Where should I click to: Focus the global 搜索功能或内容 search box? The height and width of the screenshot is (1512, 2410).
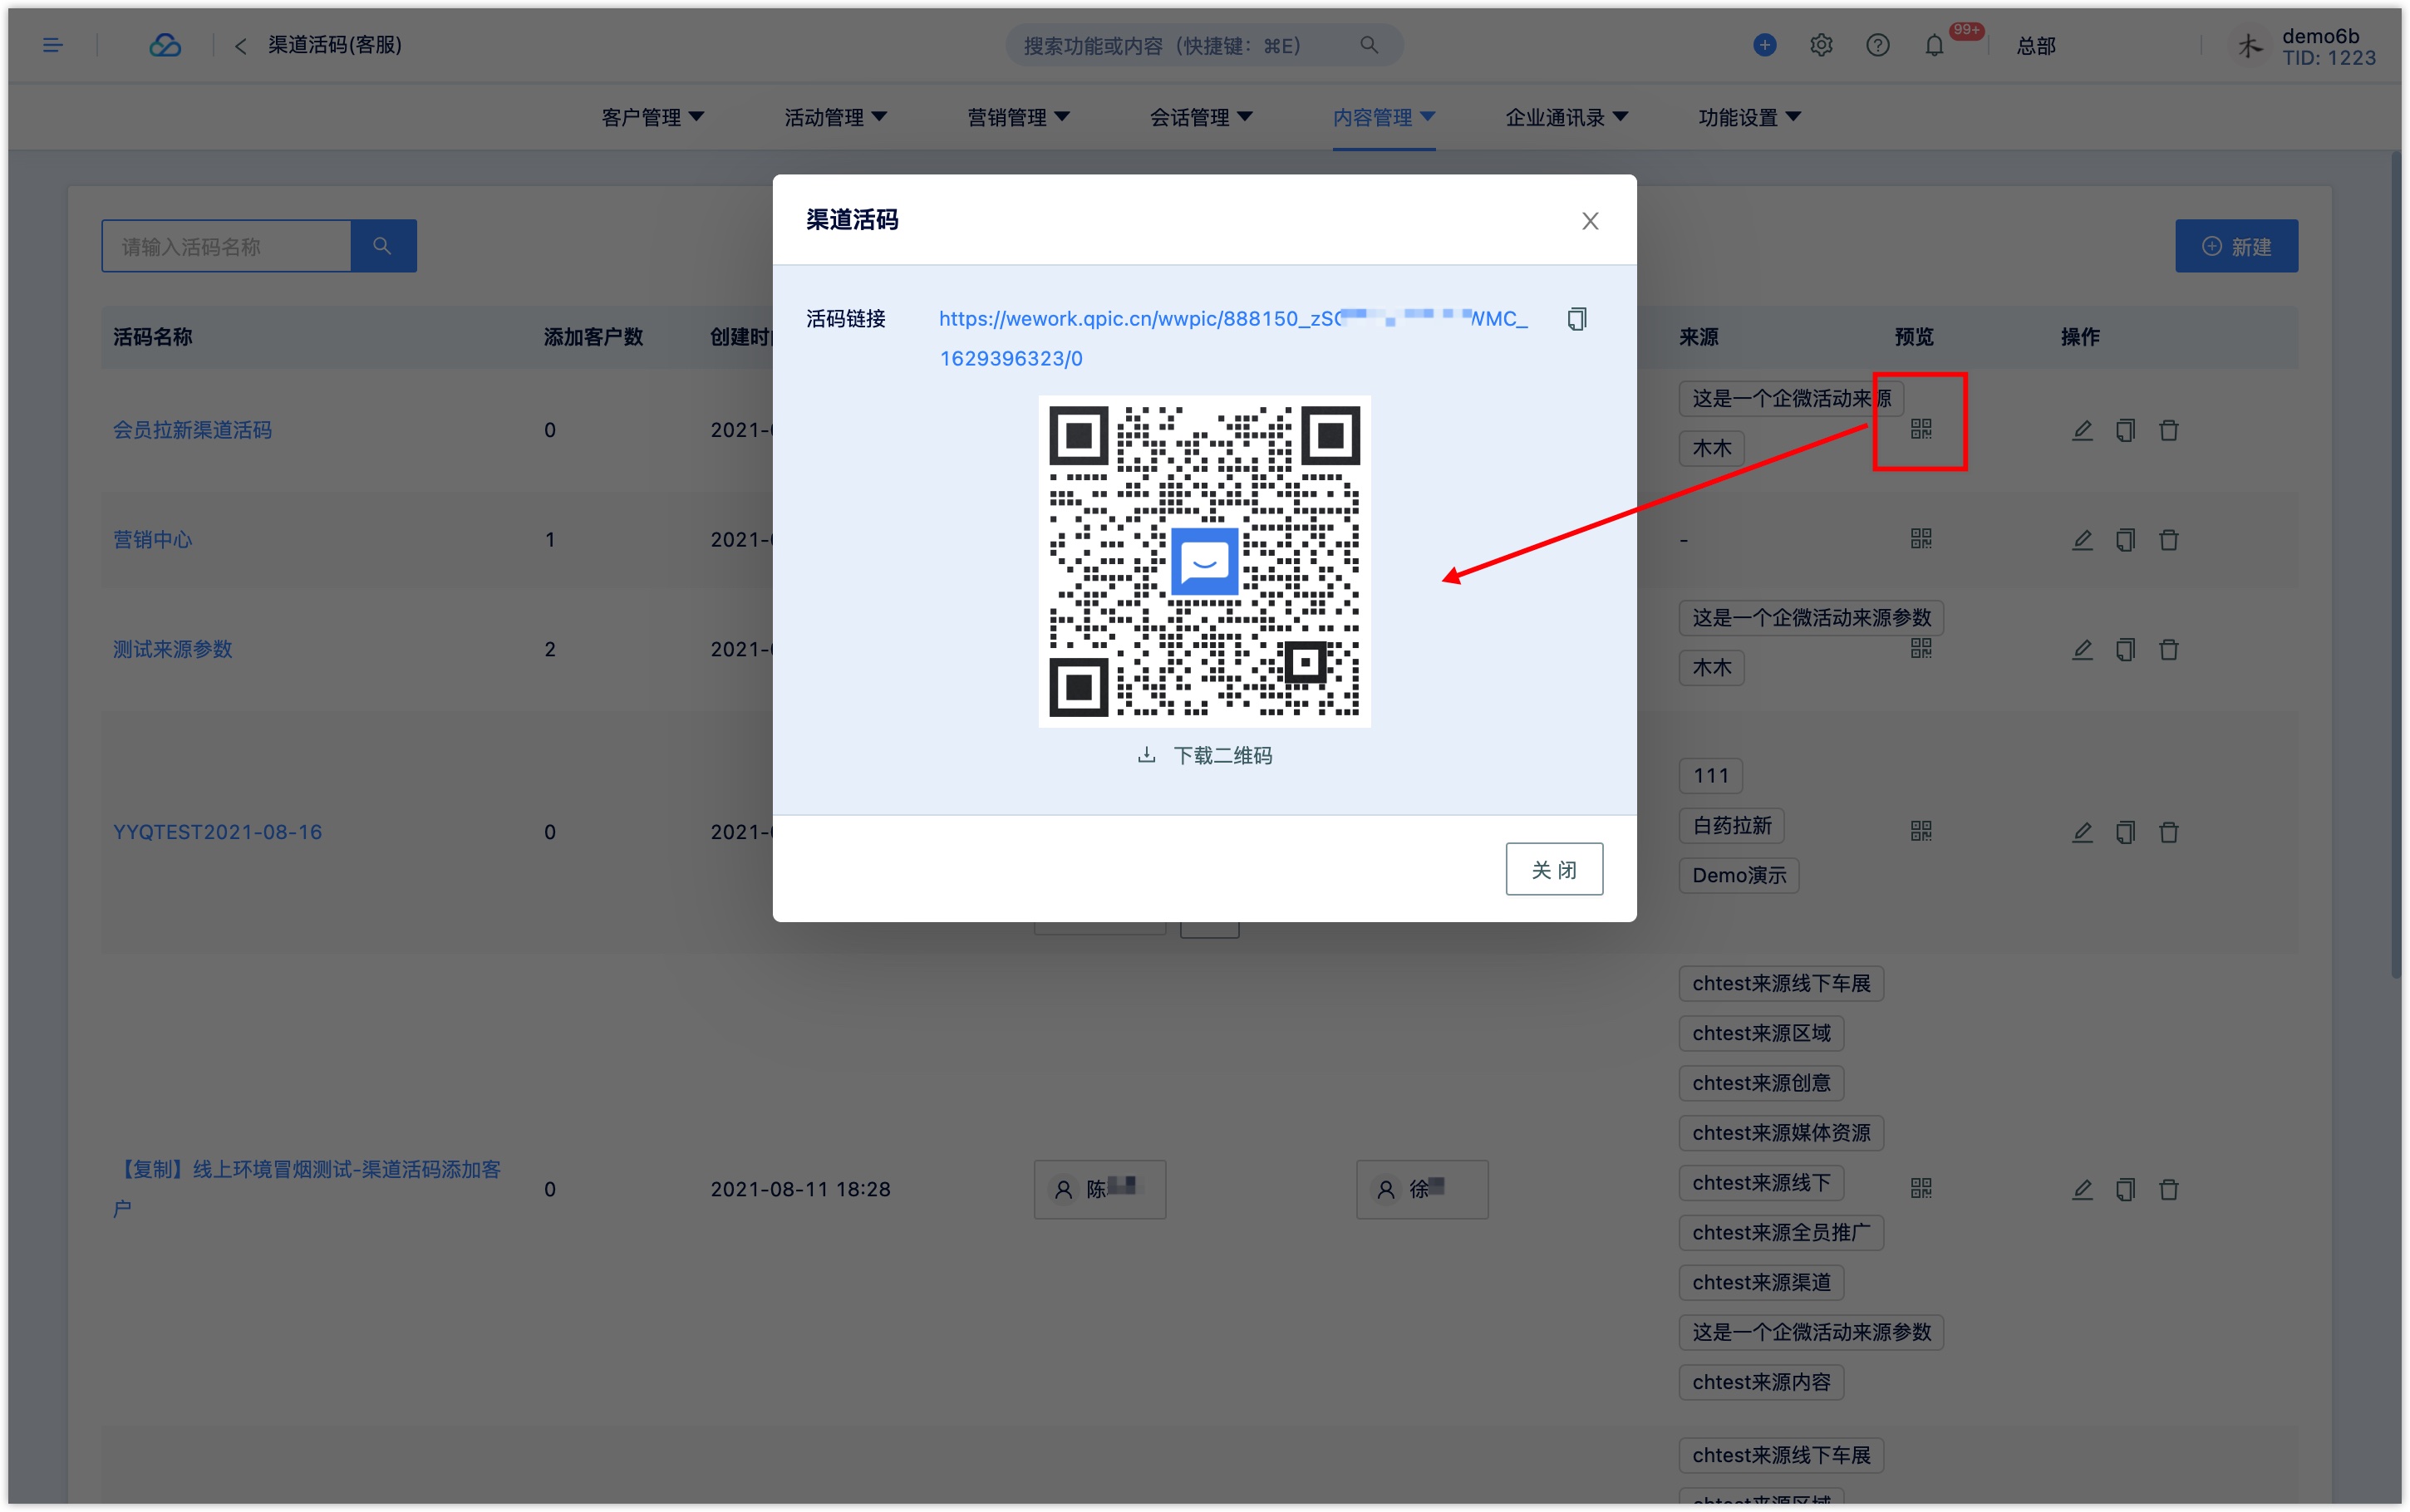[x=1203, y=45]
